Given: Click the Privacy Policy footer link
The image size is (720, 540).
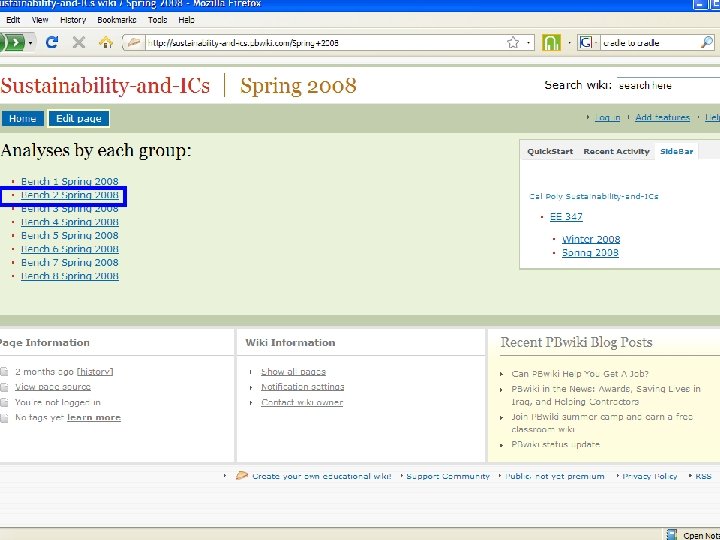Looking at the screenshot, I should click(x=650, y=476).
